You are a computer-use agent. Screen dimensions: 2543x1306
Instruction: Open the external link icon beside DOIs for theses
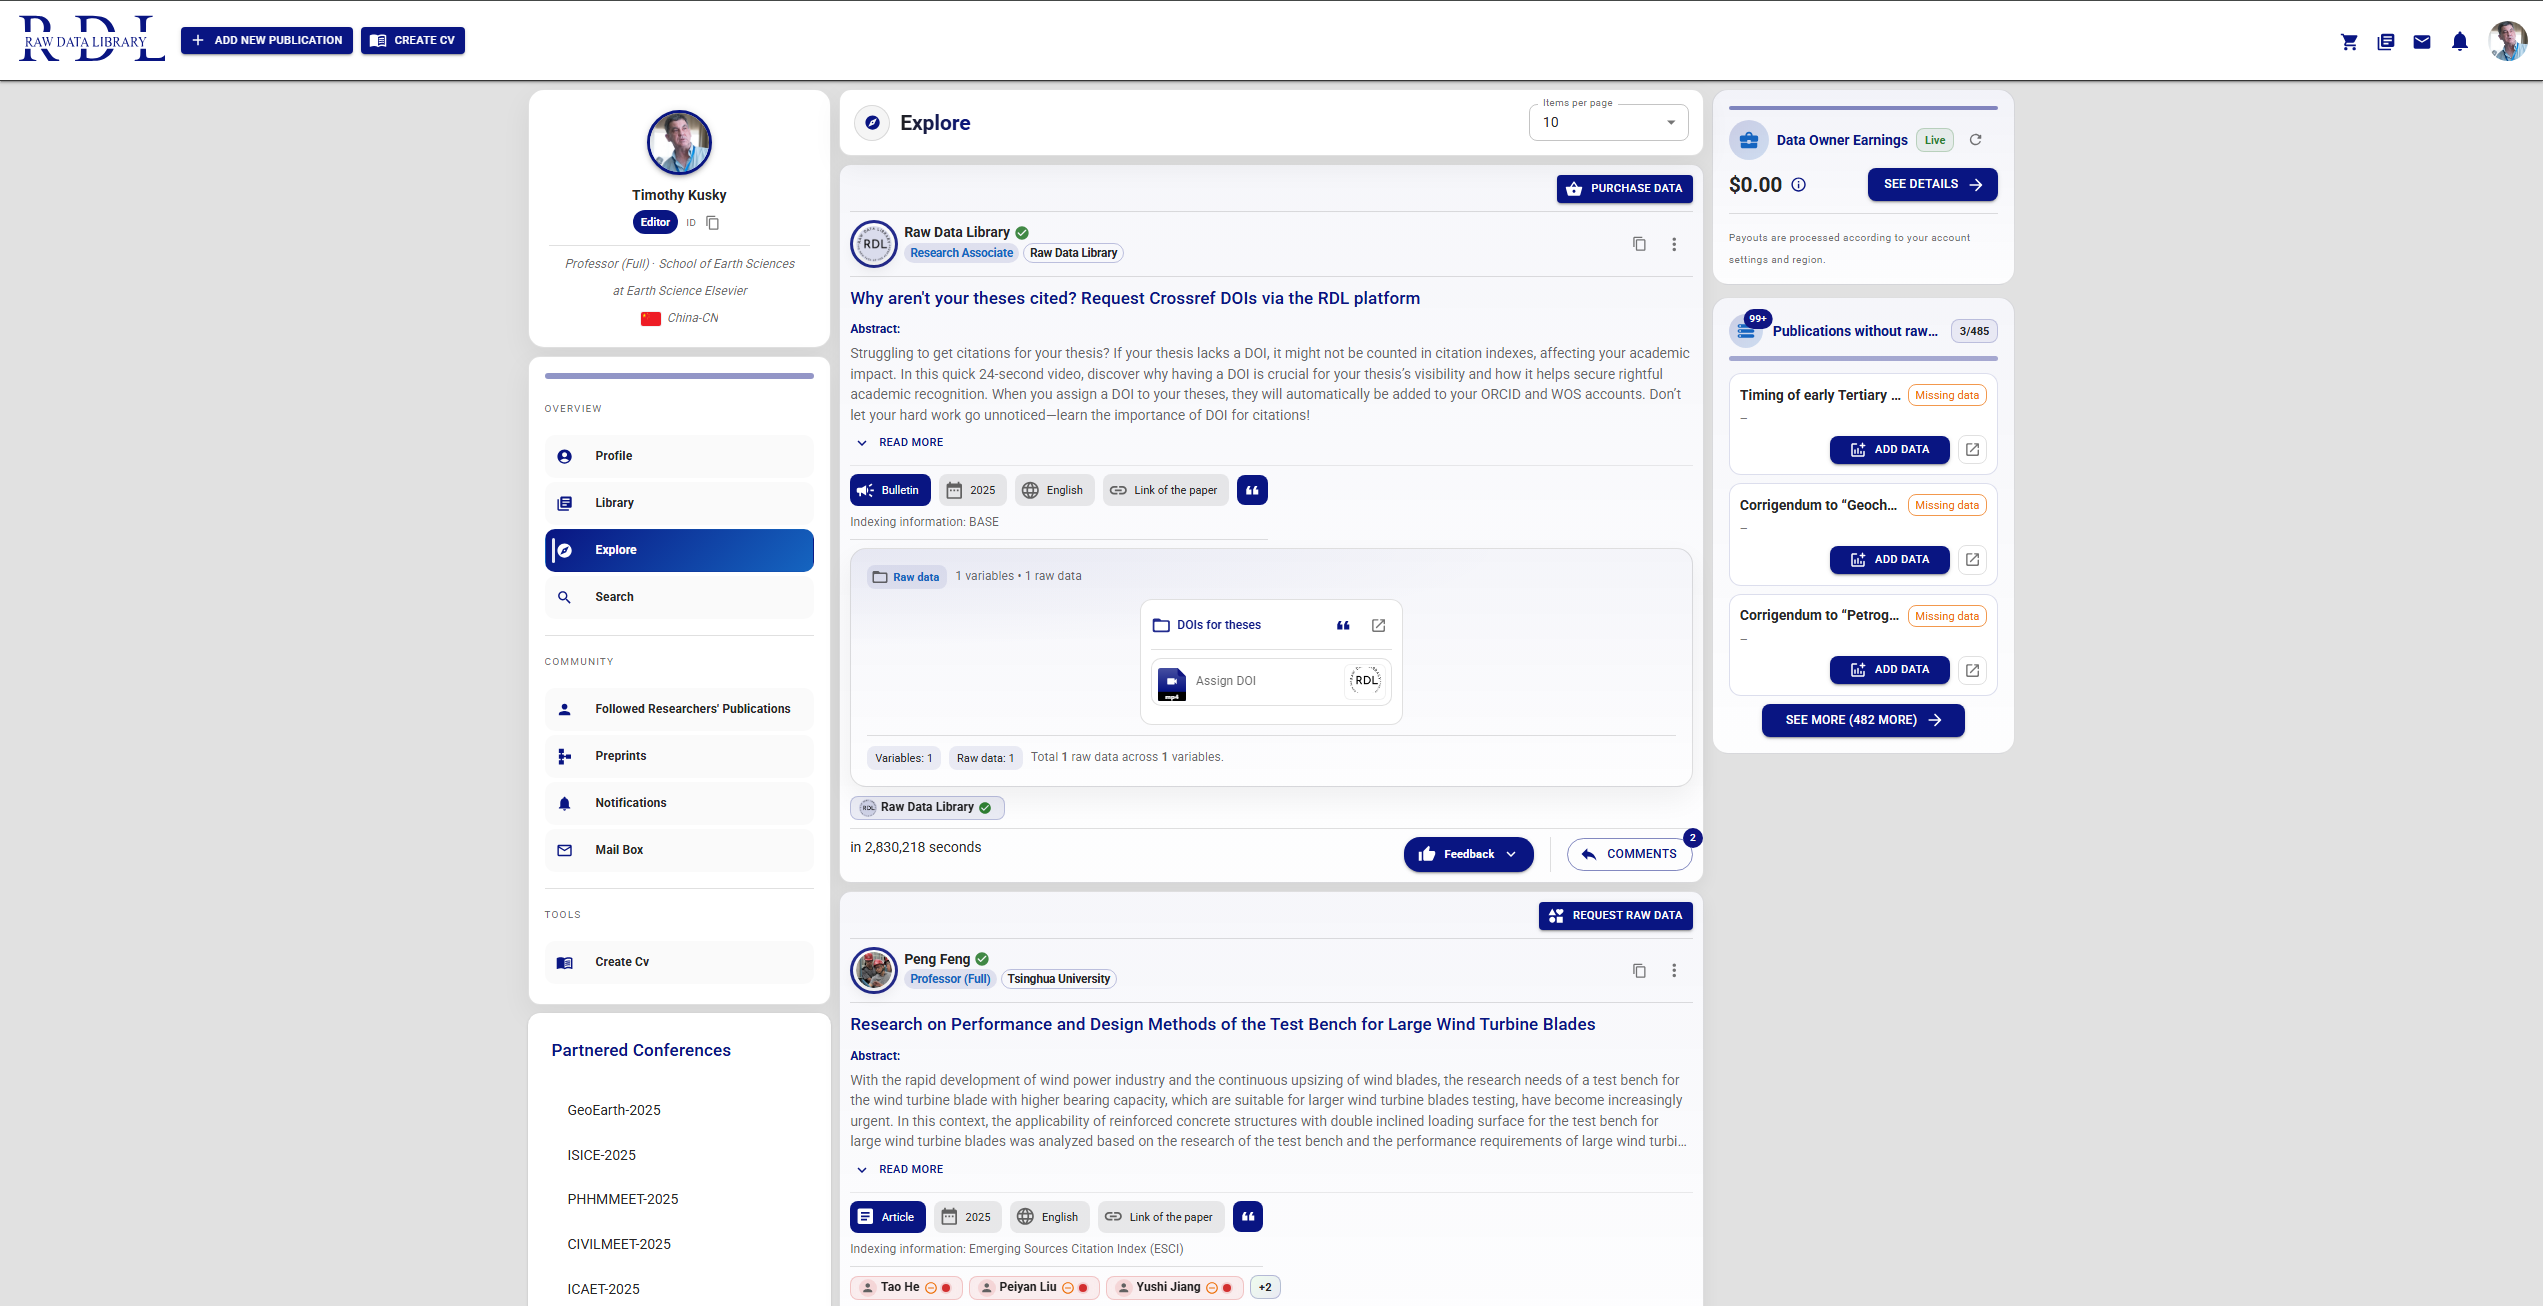click(x=1378, y=625)
